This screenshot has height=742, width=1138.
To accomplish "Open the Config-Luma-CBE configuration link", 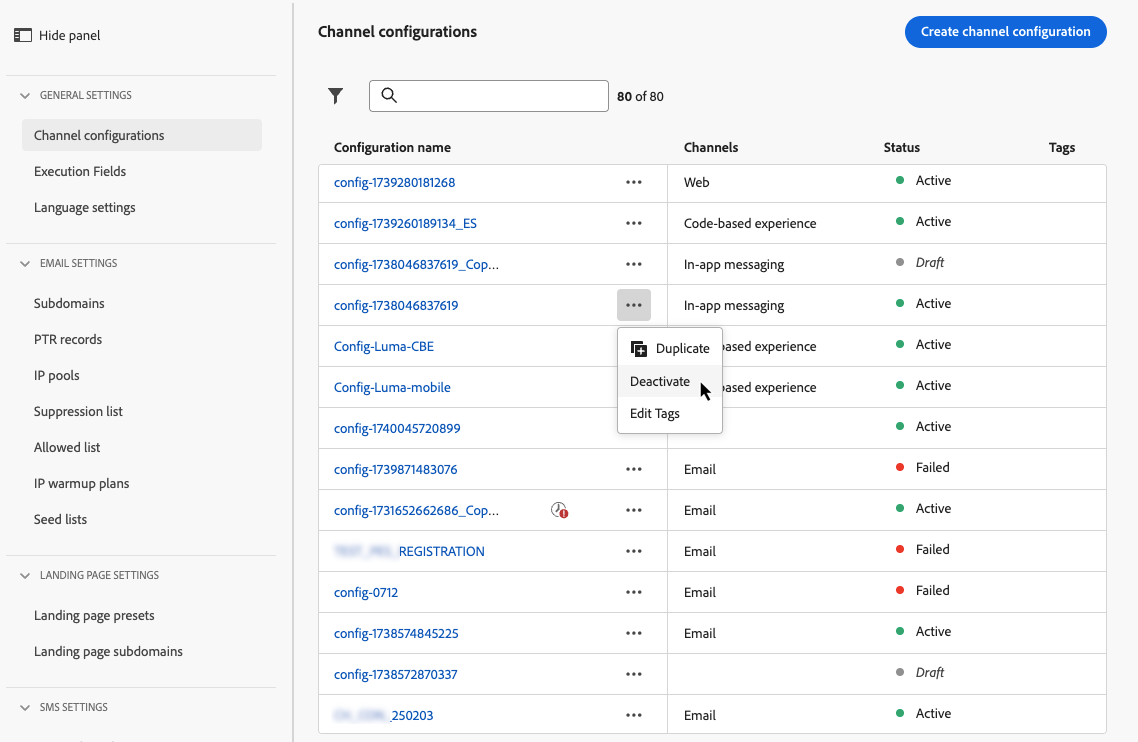I will pyautogui.click(x=384, y=347).
